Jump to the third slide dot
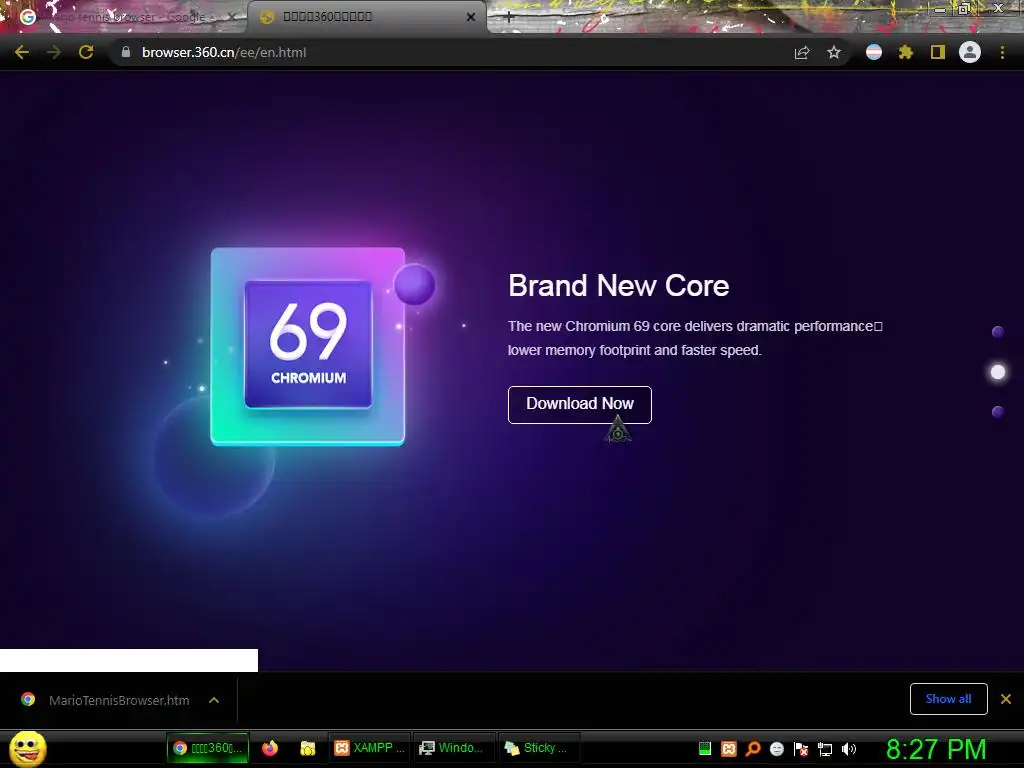The height and width of the screenshot is (768, 1024). tap(998, 411)
